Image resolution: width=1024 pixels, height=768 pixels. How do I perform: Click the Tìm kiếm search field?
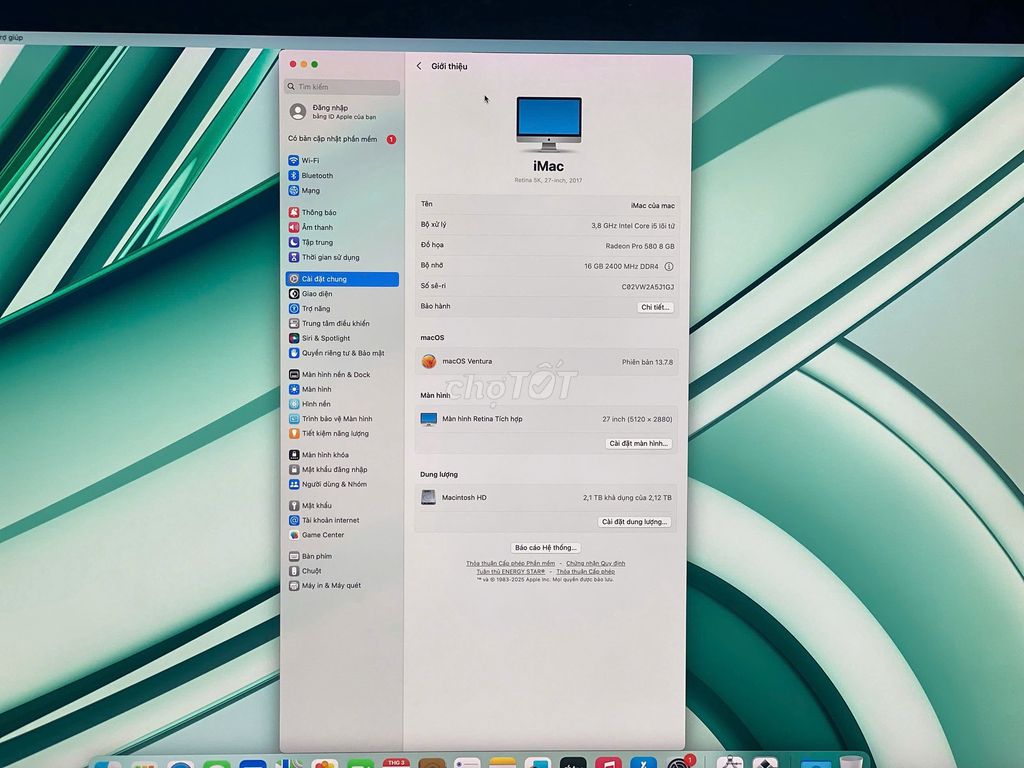(x=342, y=87)
